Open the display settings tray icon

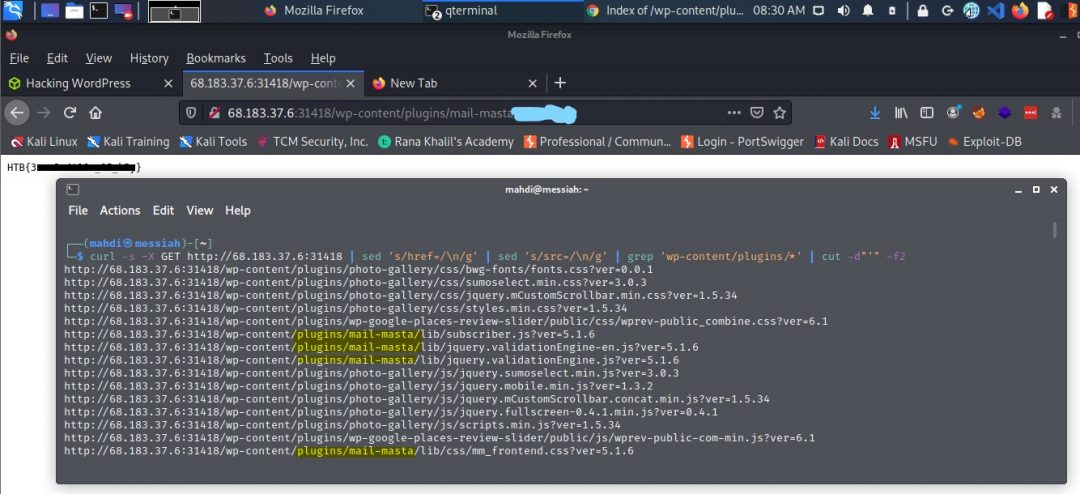(818, 10)
